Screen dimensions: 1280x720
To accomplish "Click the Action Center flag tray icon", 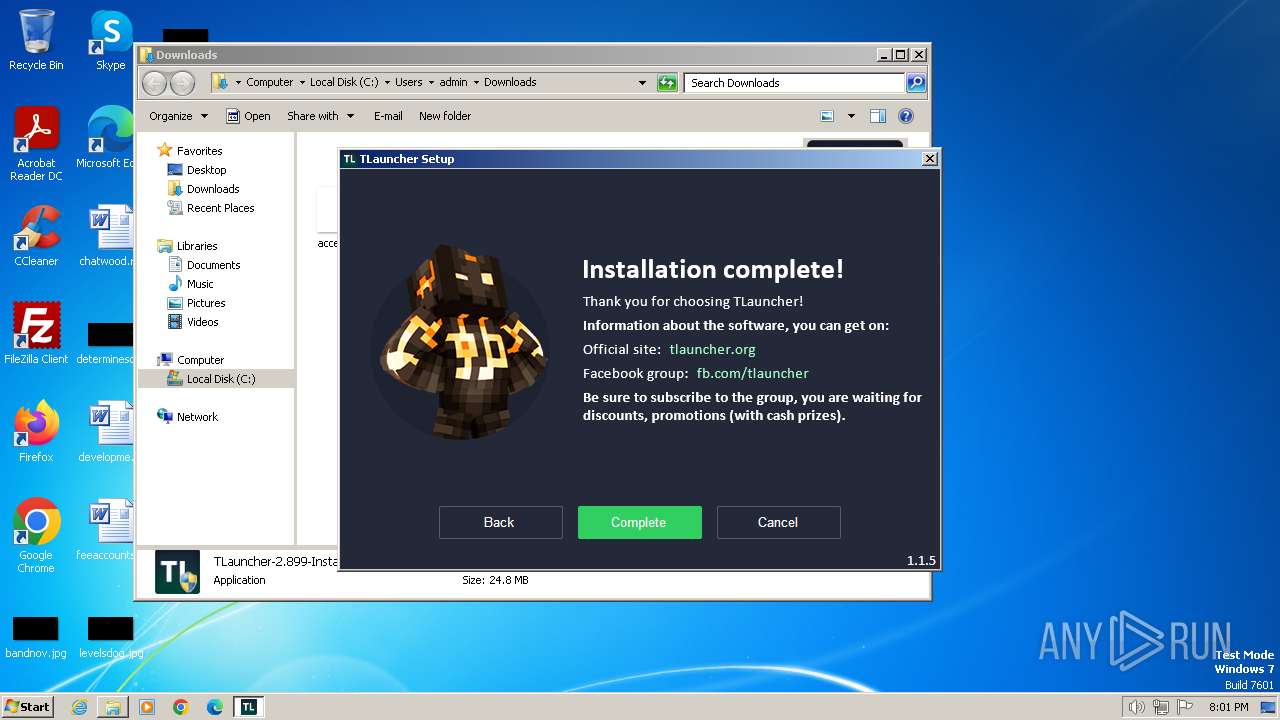I will pyautogui.click(x=1185, y=707).
